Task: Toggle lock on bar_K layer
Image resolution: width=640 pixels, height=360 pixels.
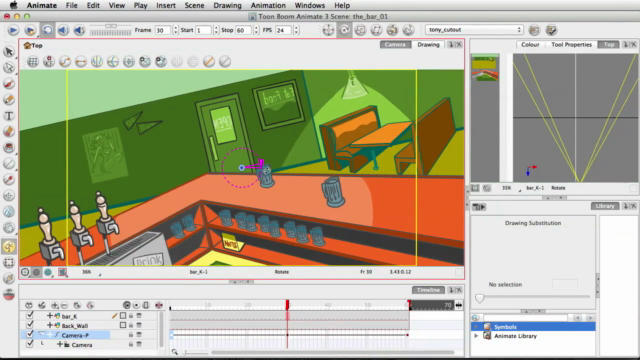Action: [131, 316]
